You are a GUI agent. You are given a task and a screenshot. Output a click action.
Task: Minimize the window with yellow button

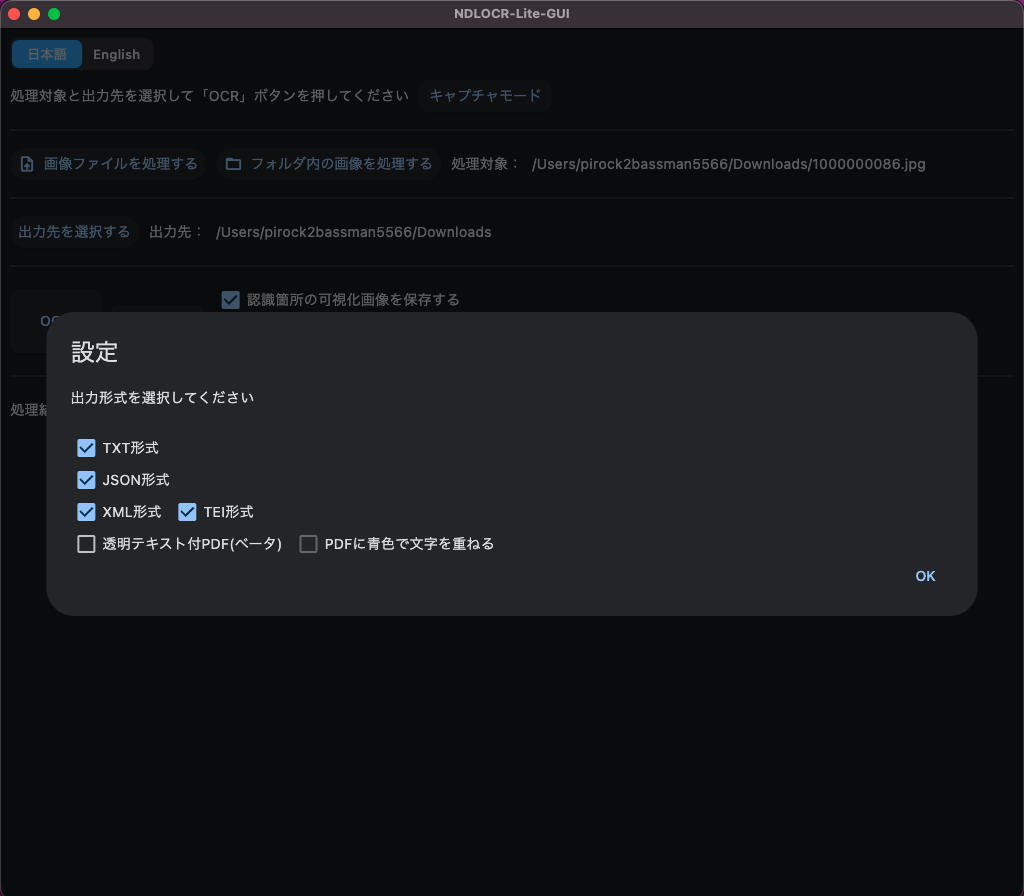[x=34, y=14]
